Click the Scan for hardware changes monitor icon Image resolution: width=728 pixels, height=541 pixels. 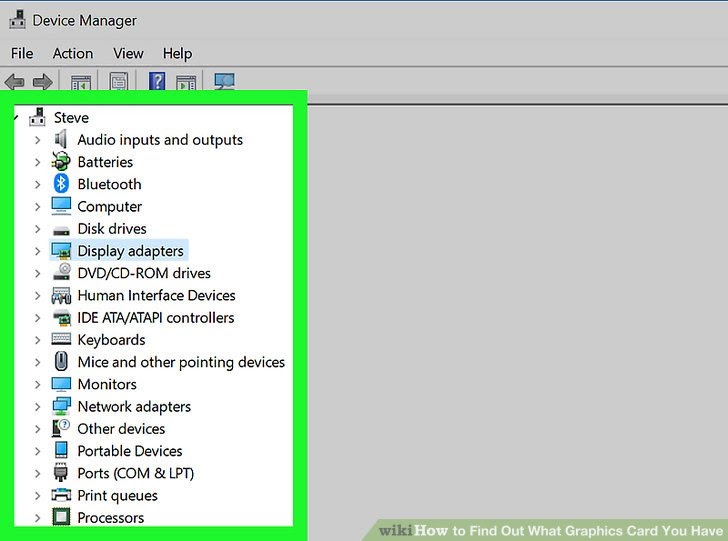pos(224,81)
